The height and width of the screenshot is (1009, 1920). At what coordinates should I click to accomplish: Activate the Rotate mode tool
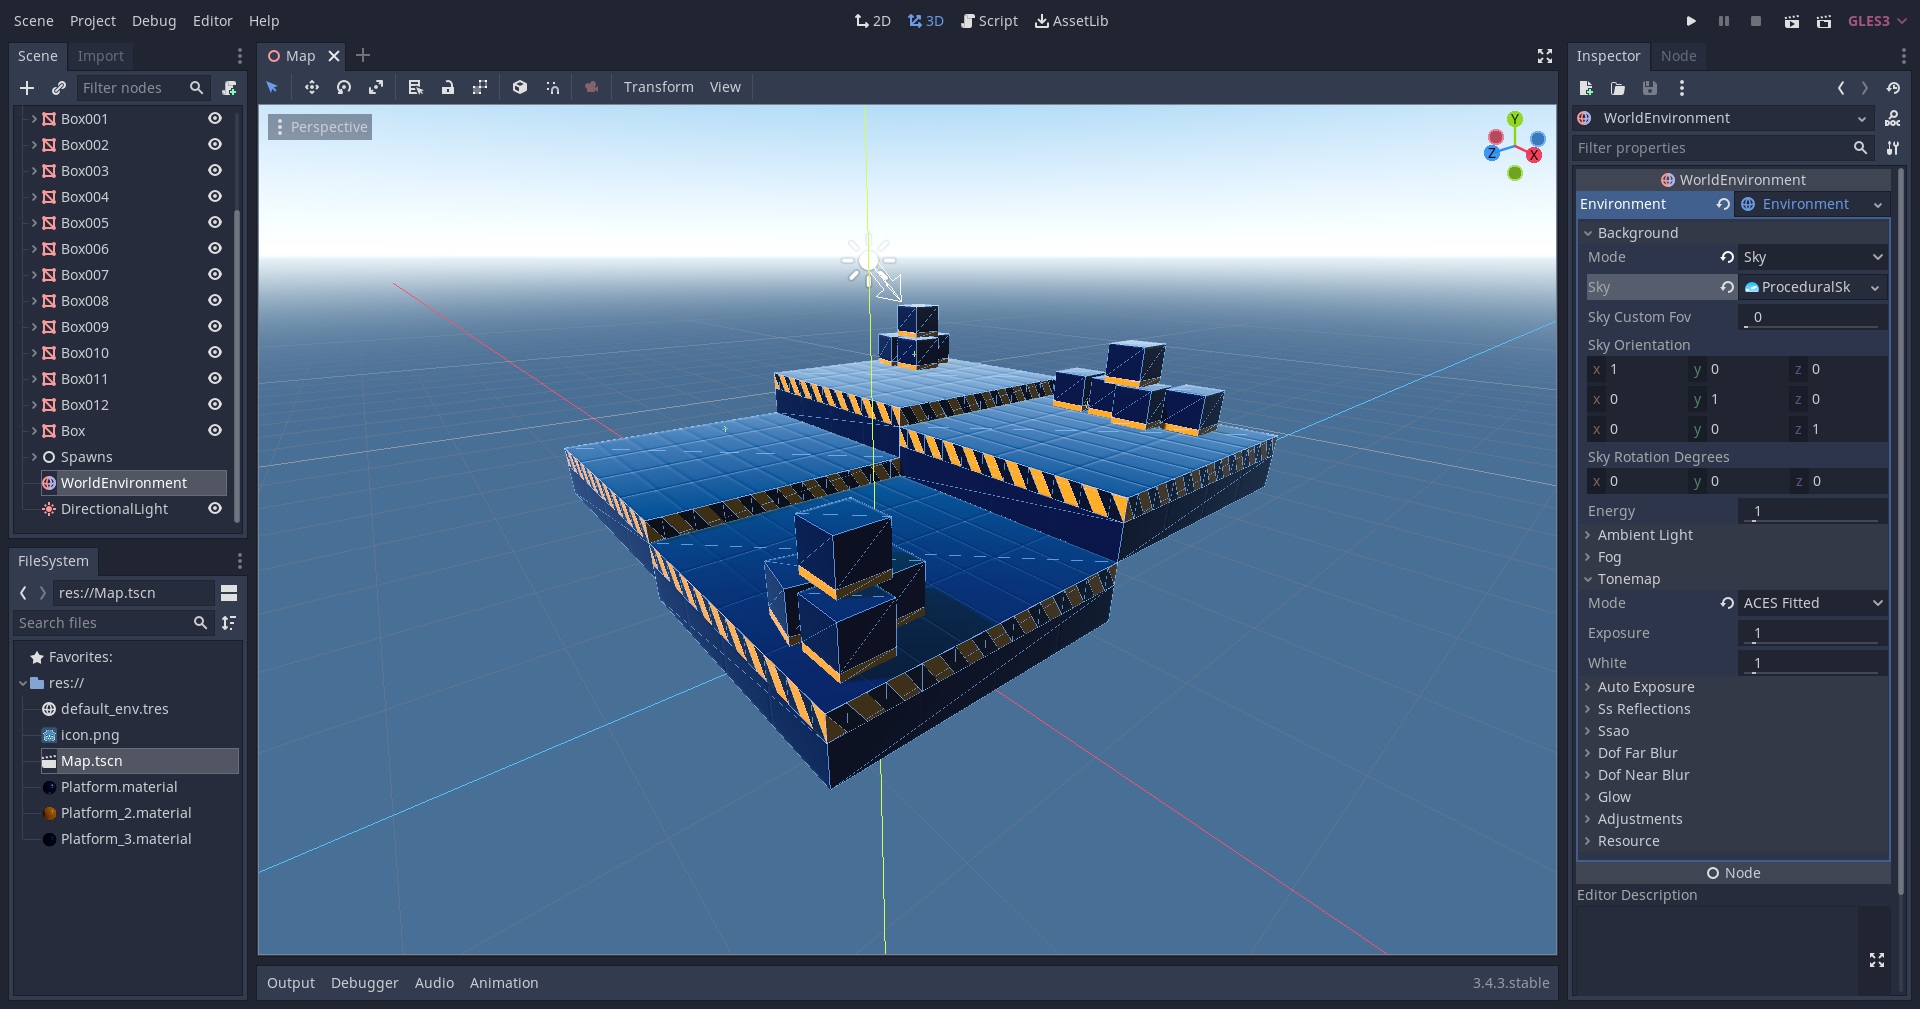click(344, 87)
